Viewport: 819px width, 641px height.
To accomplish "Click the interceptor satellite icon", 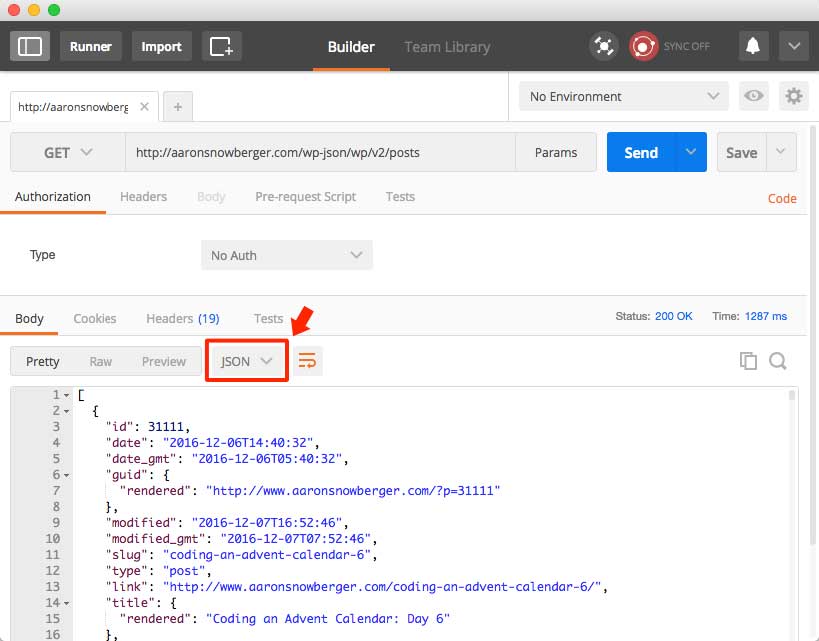I will point(604,46).
